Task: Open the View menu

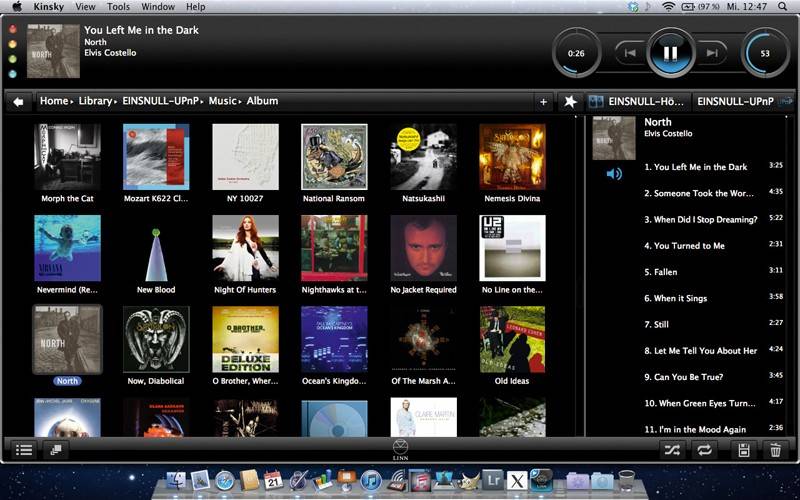Action: coord(85,7)
